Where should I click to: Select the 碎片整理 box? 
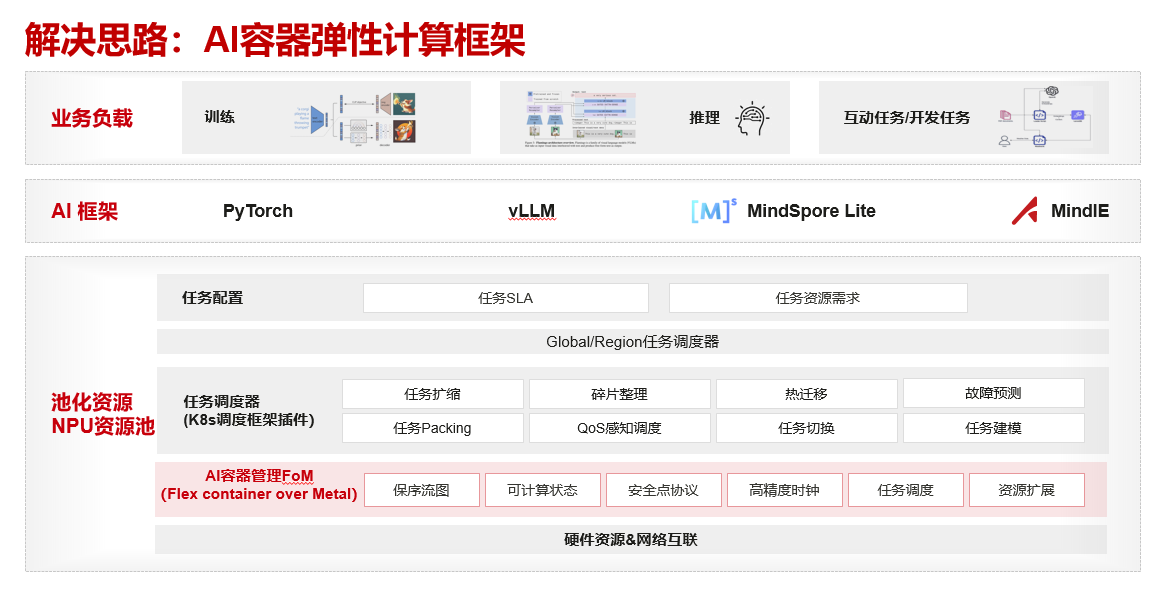pyautogui.click(x=619, y=394)
